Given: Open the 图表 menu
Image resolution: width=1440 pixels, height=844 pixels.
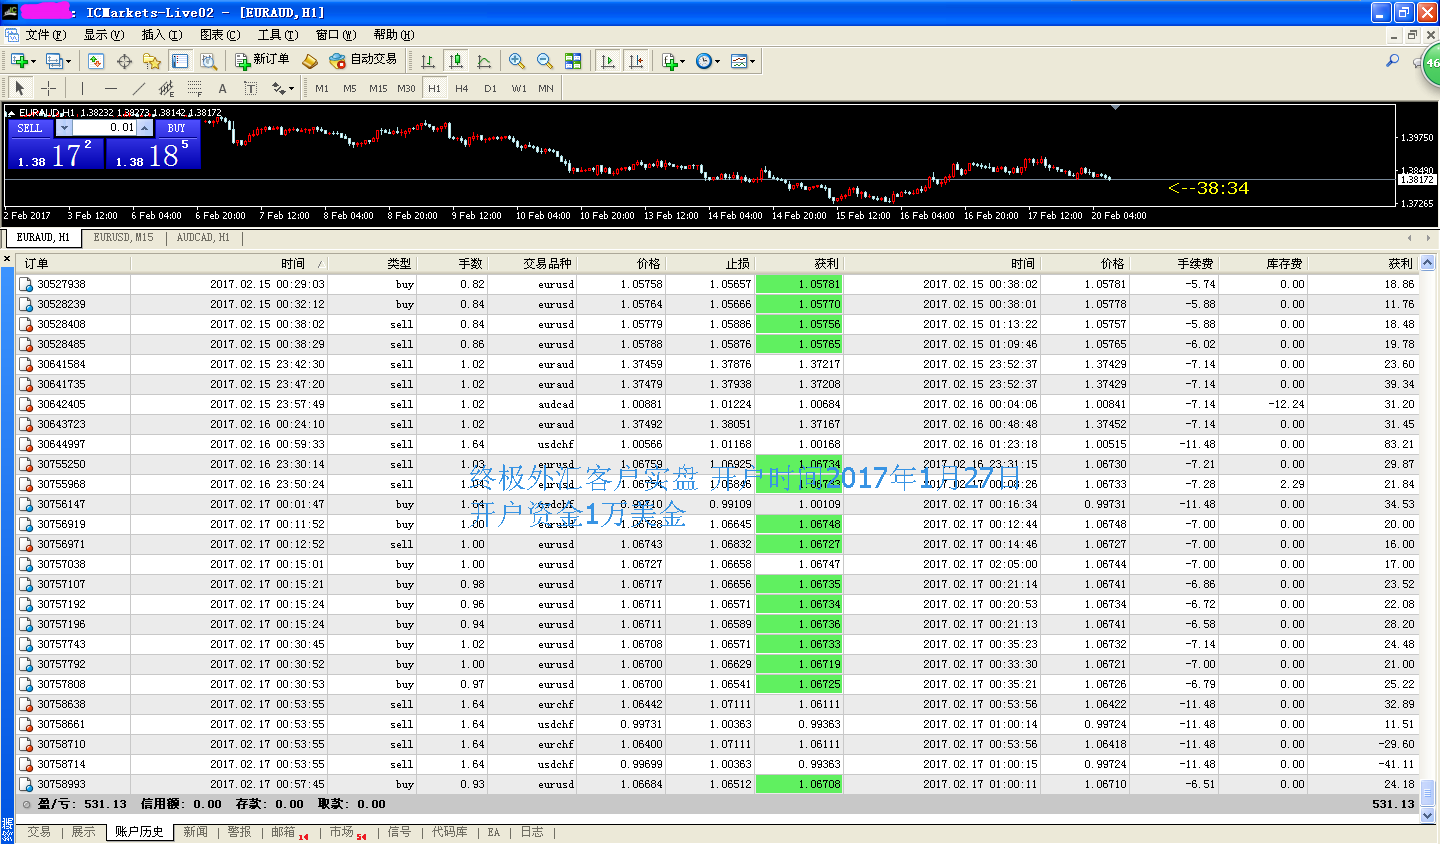Looking at the screenshot, I should pyautogui.click(x=219, y=34).
